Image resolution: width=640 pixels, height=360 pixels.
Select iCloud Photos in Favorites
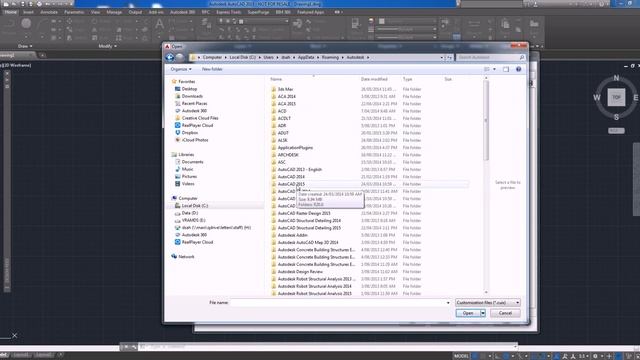pos(195,140)
